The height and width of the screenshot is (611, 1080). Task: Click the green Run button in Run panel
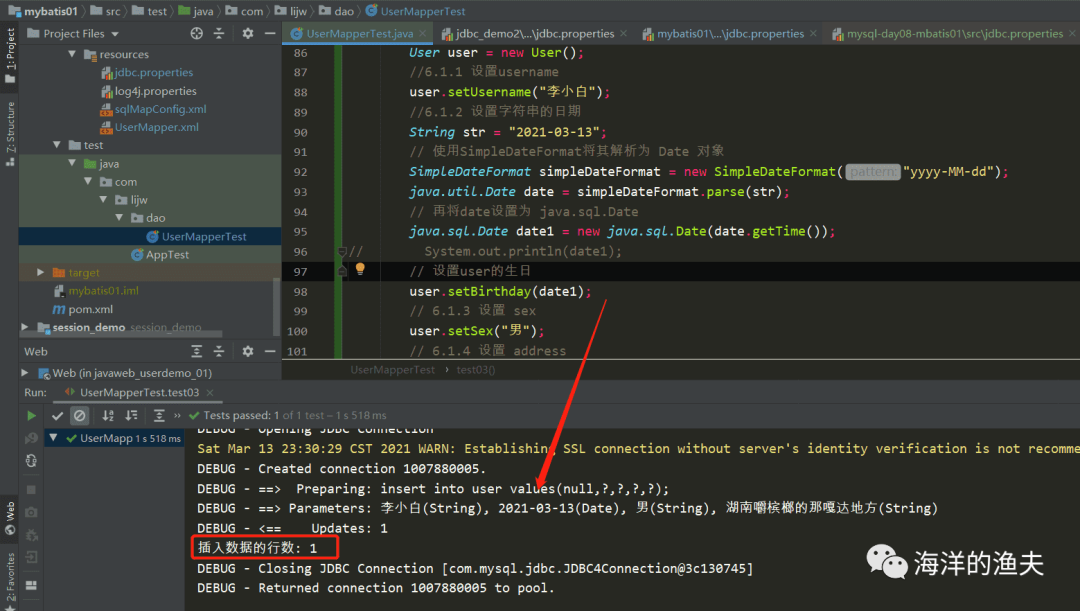click(31, 415)
